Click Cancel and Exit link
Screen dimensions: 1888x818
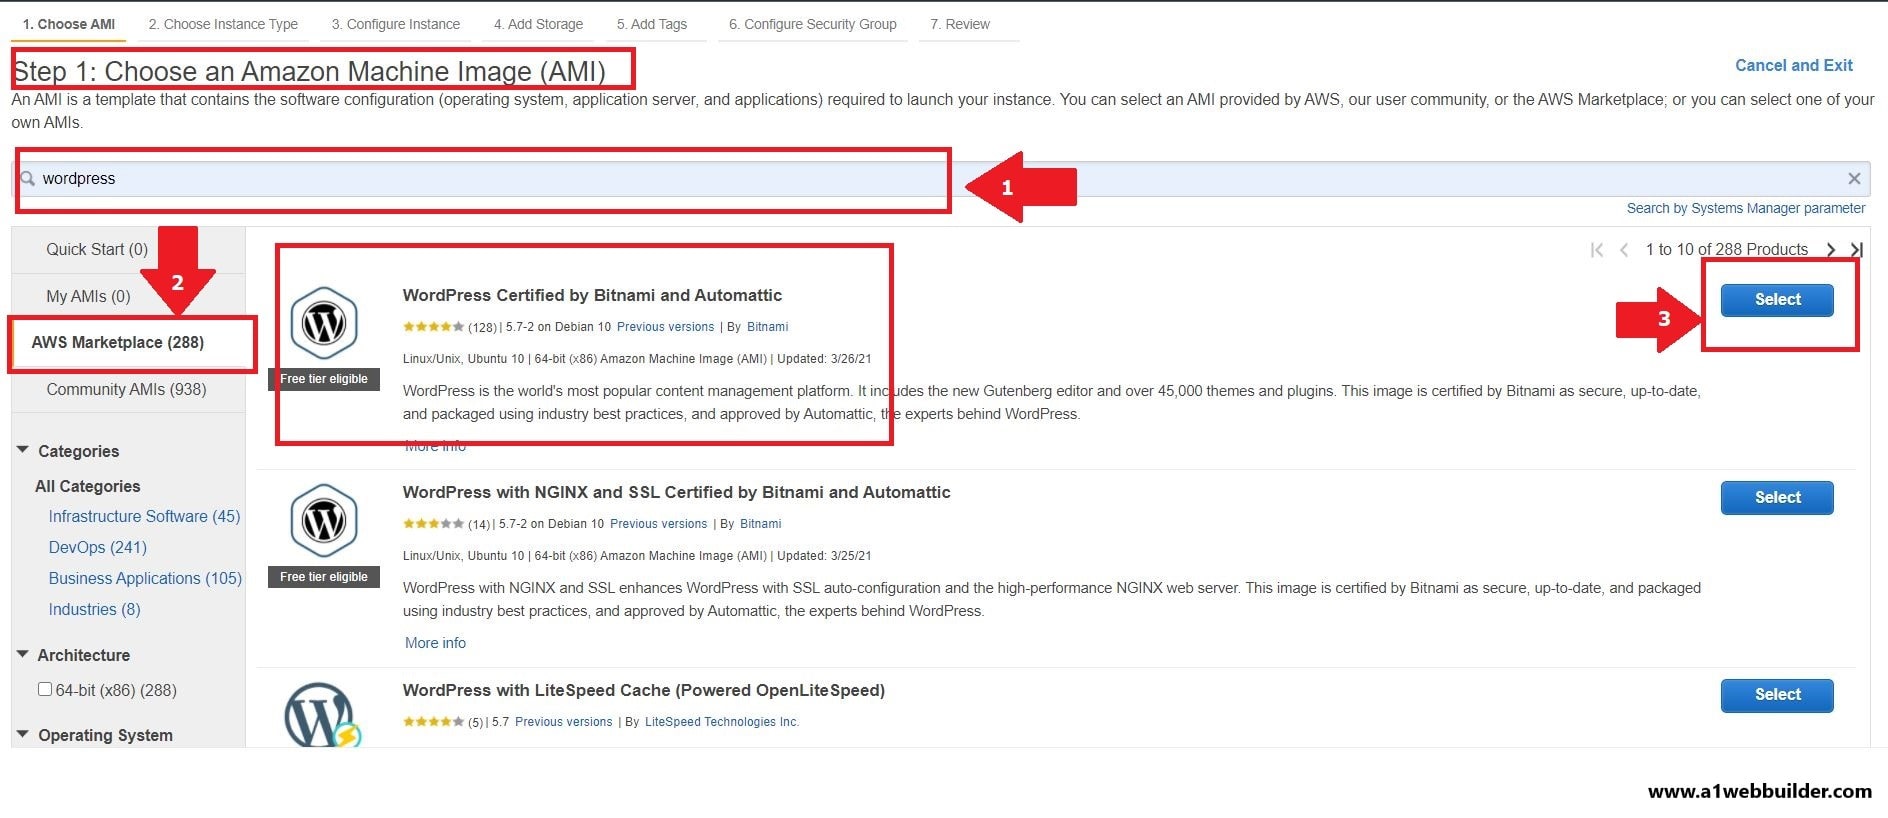pyautogui.click(x=1794, y=66)
